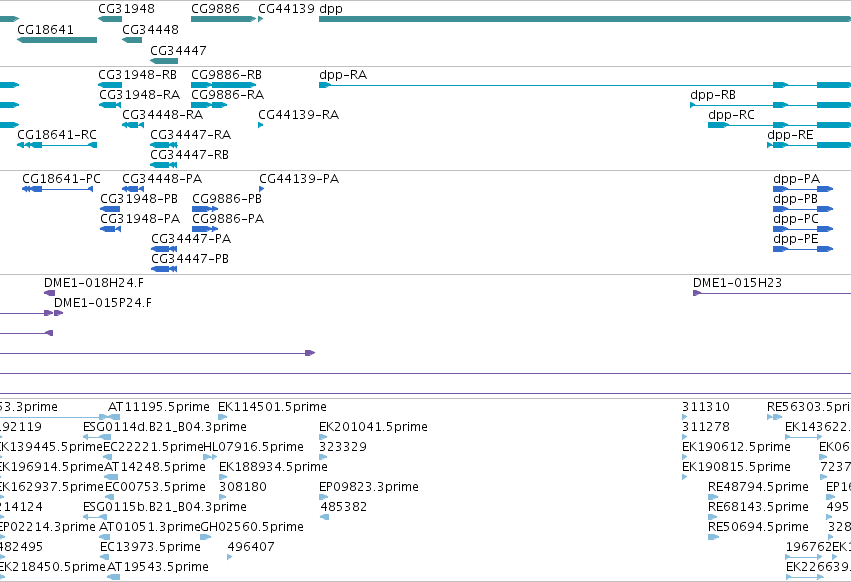
Task: Click the CG34447-RB transcript label
Action: tap(189, 155)
